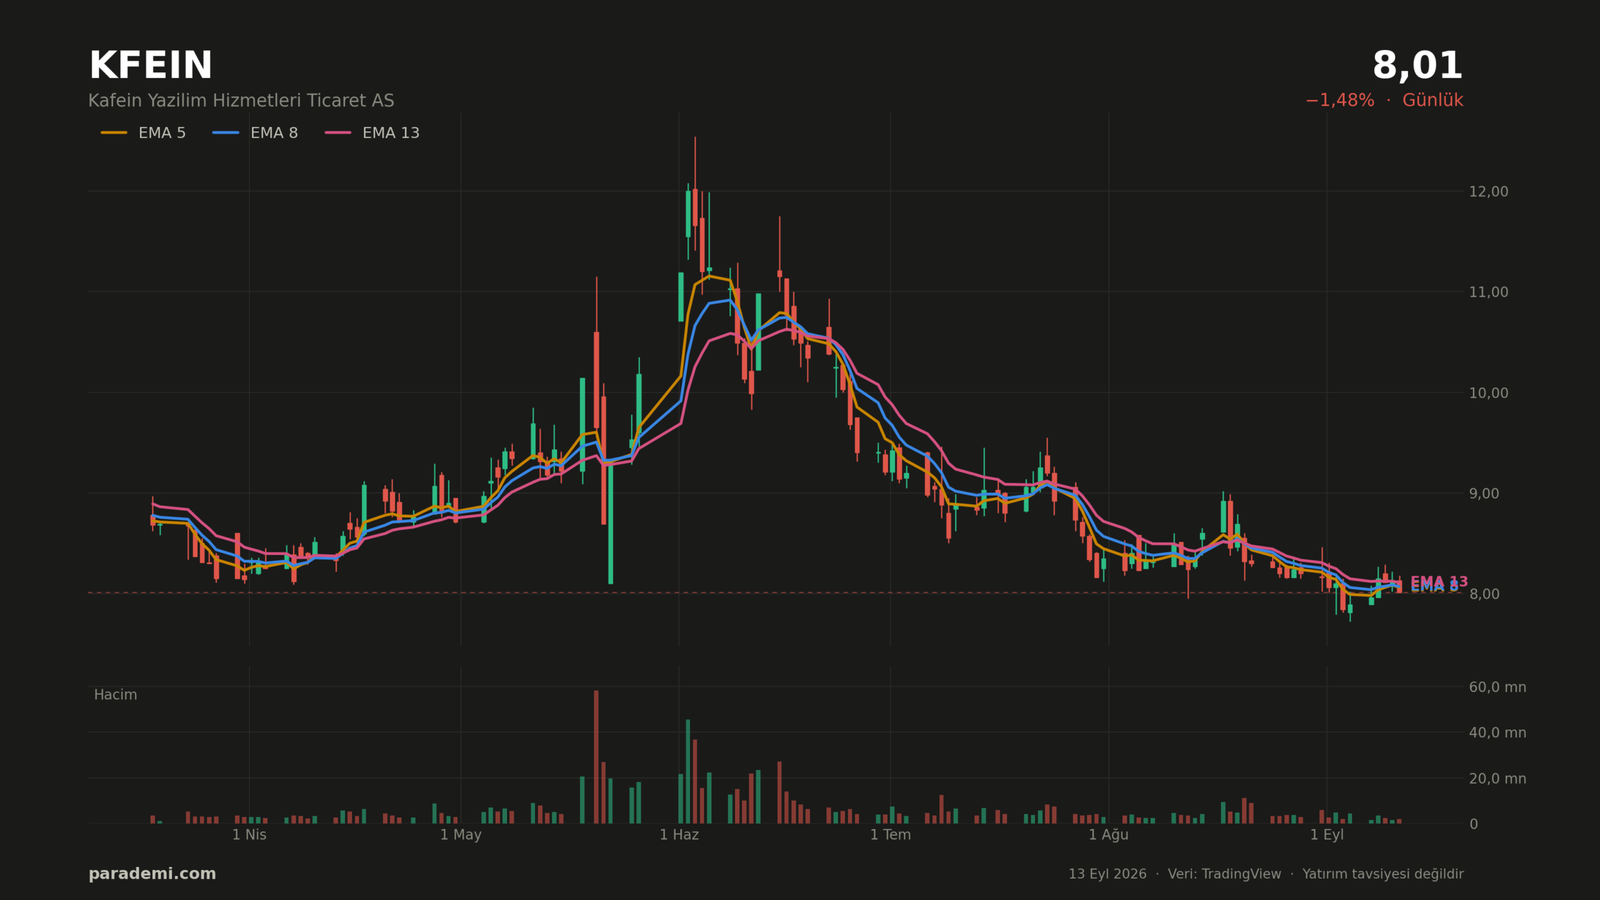Click the orange EMA 5 legend line
The width and height of the screenshot is (1600, 900).
pos(114,133)
